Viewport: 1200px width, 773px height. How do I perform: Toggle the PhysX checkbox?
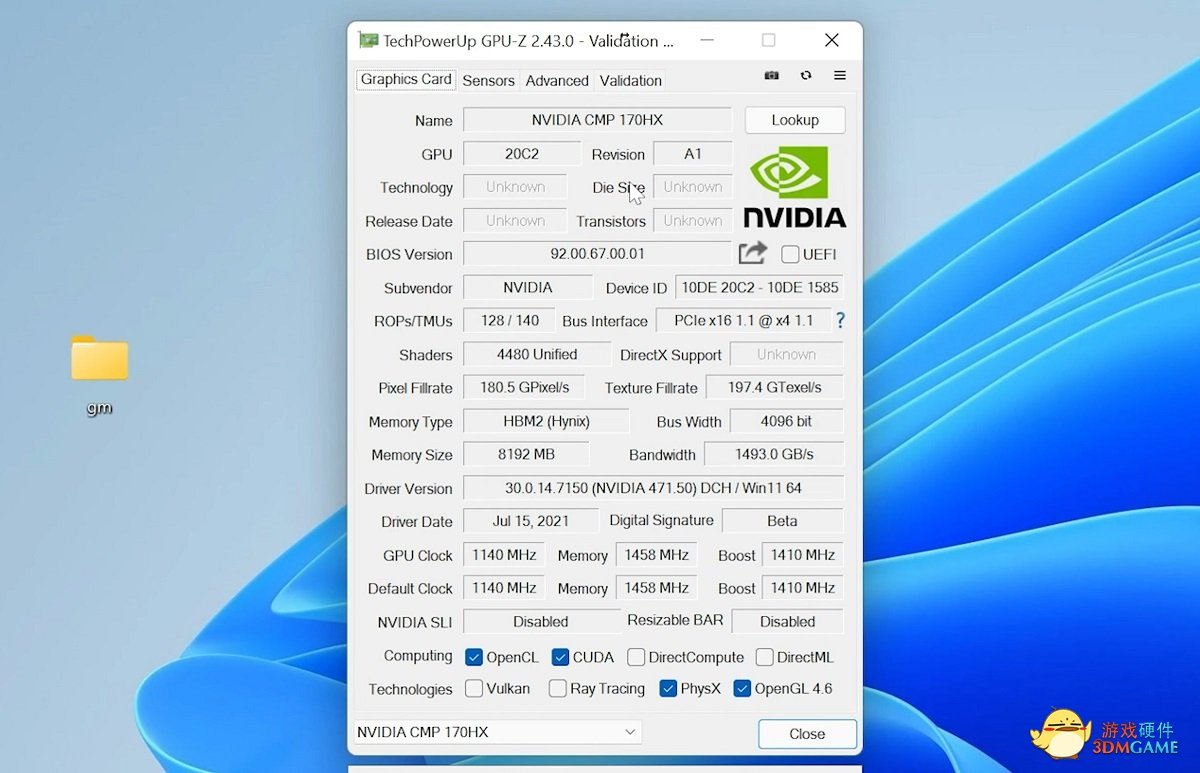(x=668, y=688)
